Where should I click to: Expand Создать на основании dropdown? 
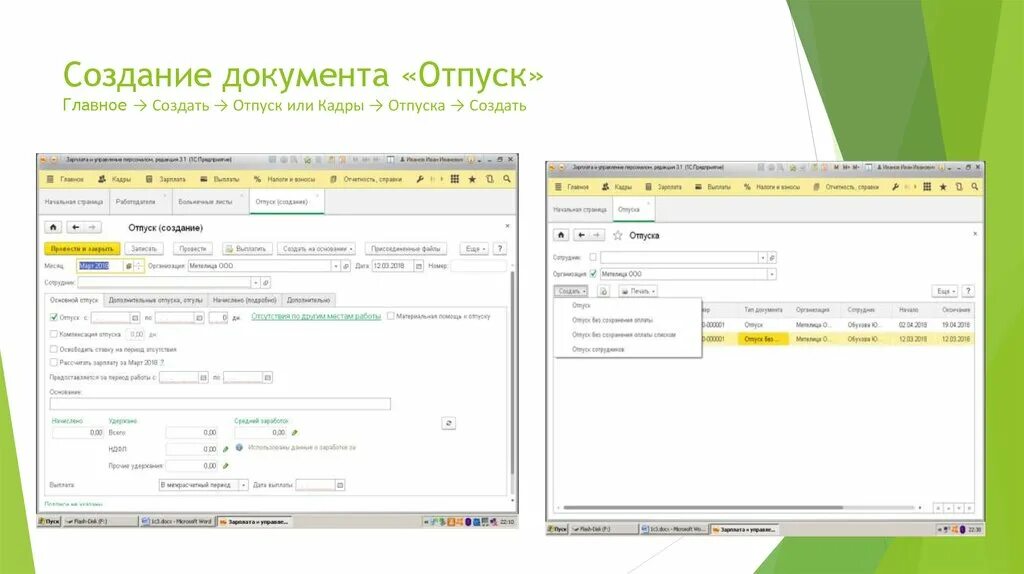318,249
